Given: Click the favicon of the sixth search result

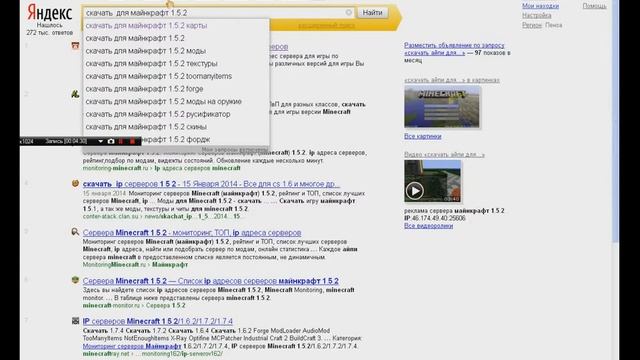Looking at the screenshot, I should 75,280.
